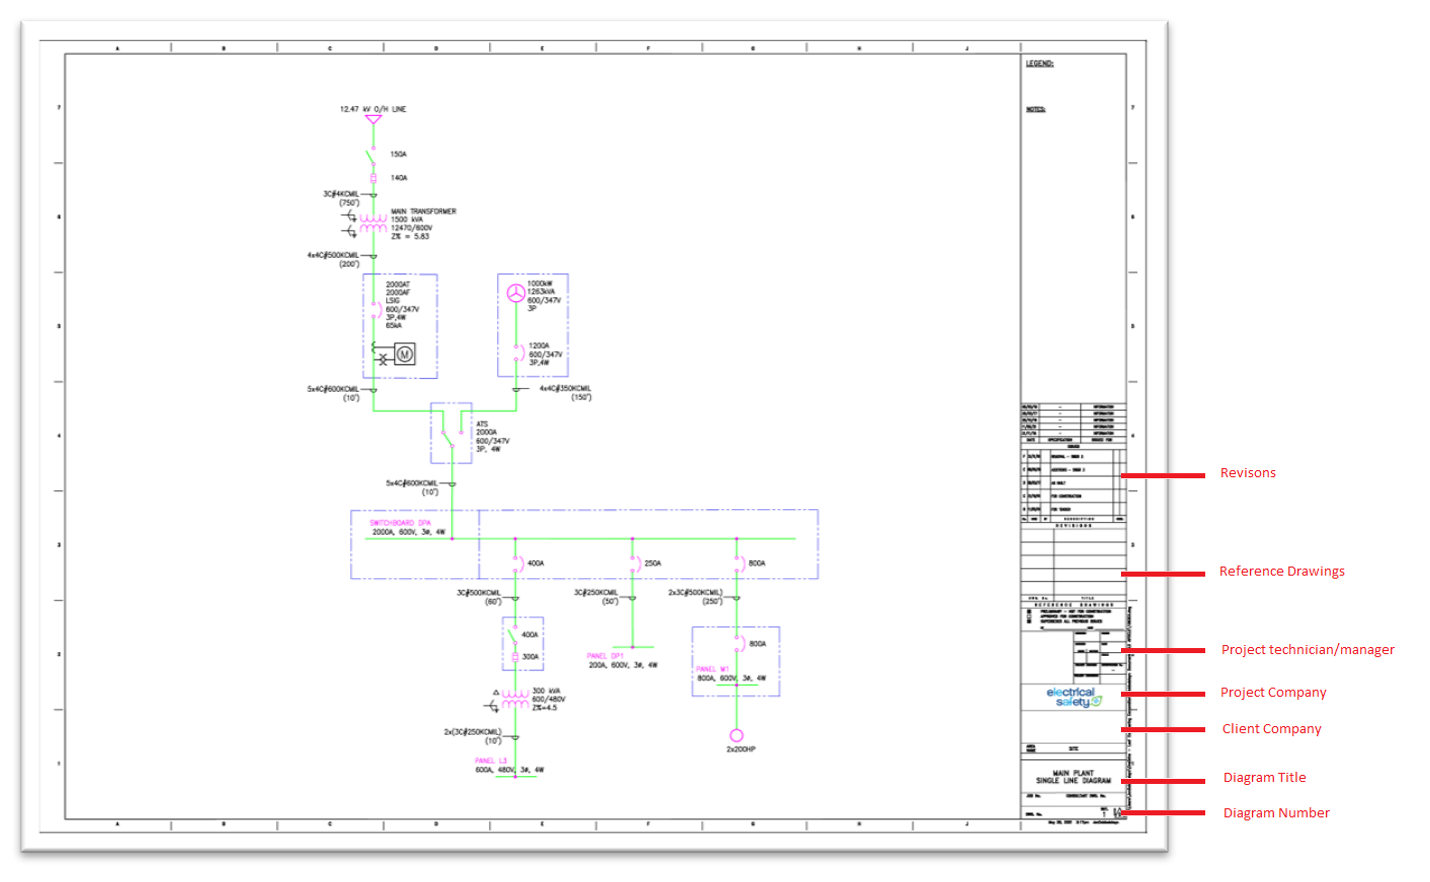Click the 1263kVA generator text

coord(541,292)
